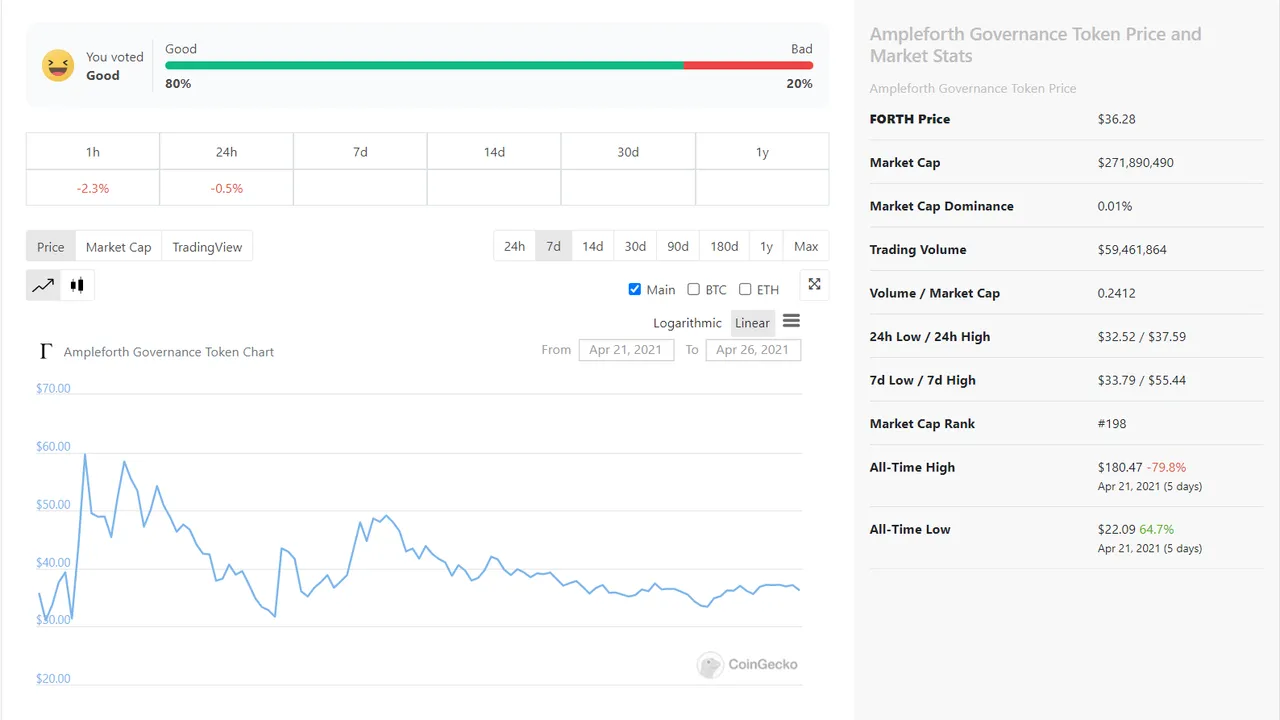Click Ampleforth Governance Token Chart title
This screenshot has height=720, width=1280.
168,352
